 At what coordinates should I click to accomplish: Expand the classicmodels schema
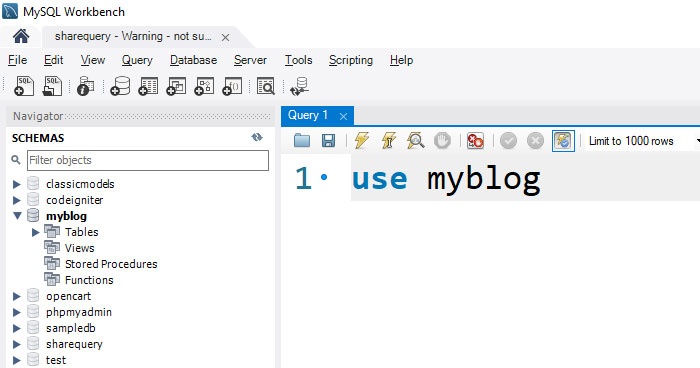pos(17,184)
